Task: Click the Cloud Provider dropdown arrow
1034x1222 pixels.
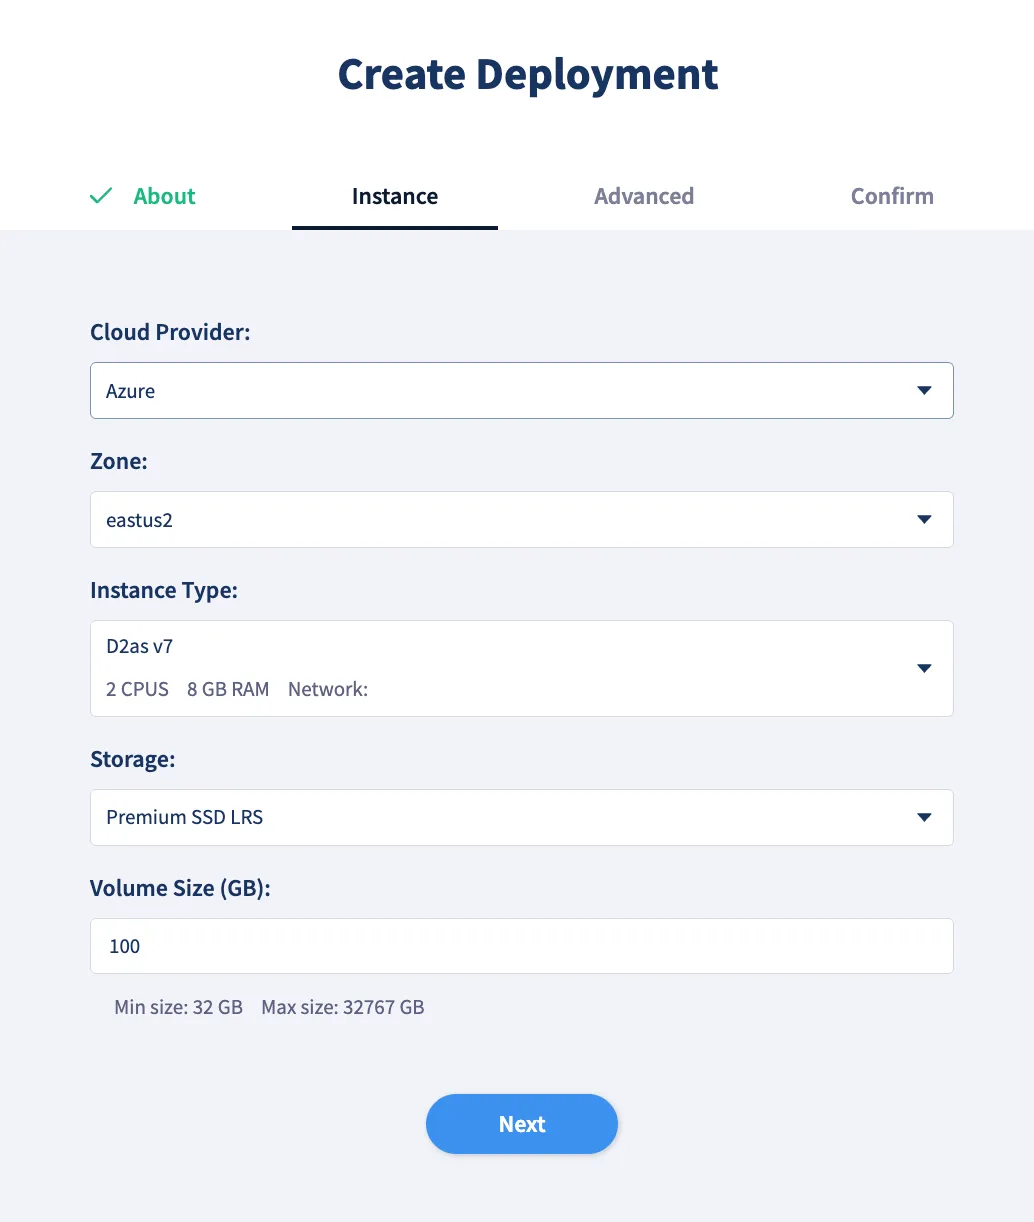Action: (x=924, y=391)
